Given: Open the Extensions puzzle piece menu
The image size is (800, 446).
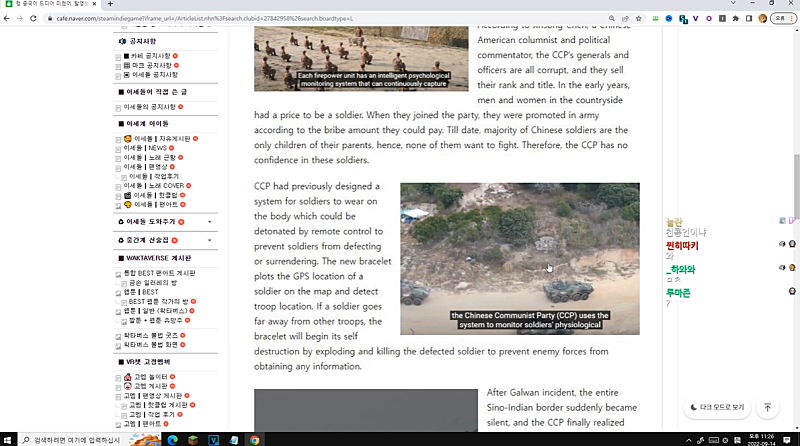Looking at the screenshot, I should coord(735,18).
